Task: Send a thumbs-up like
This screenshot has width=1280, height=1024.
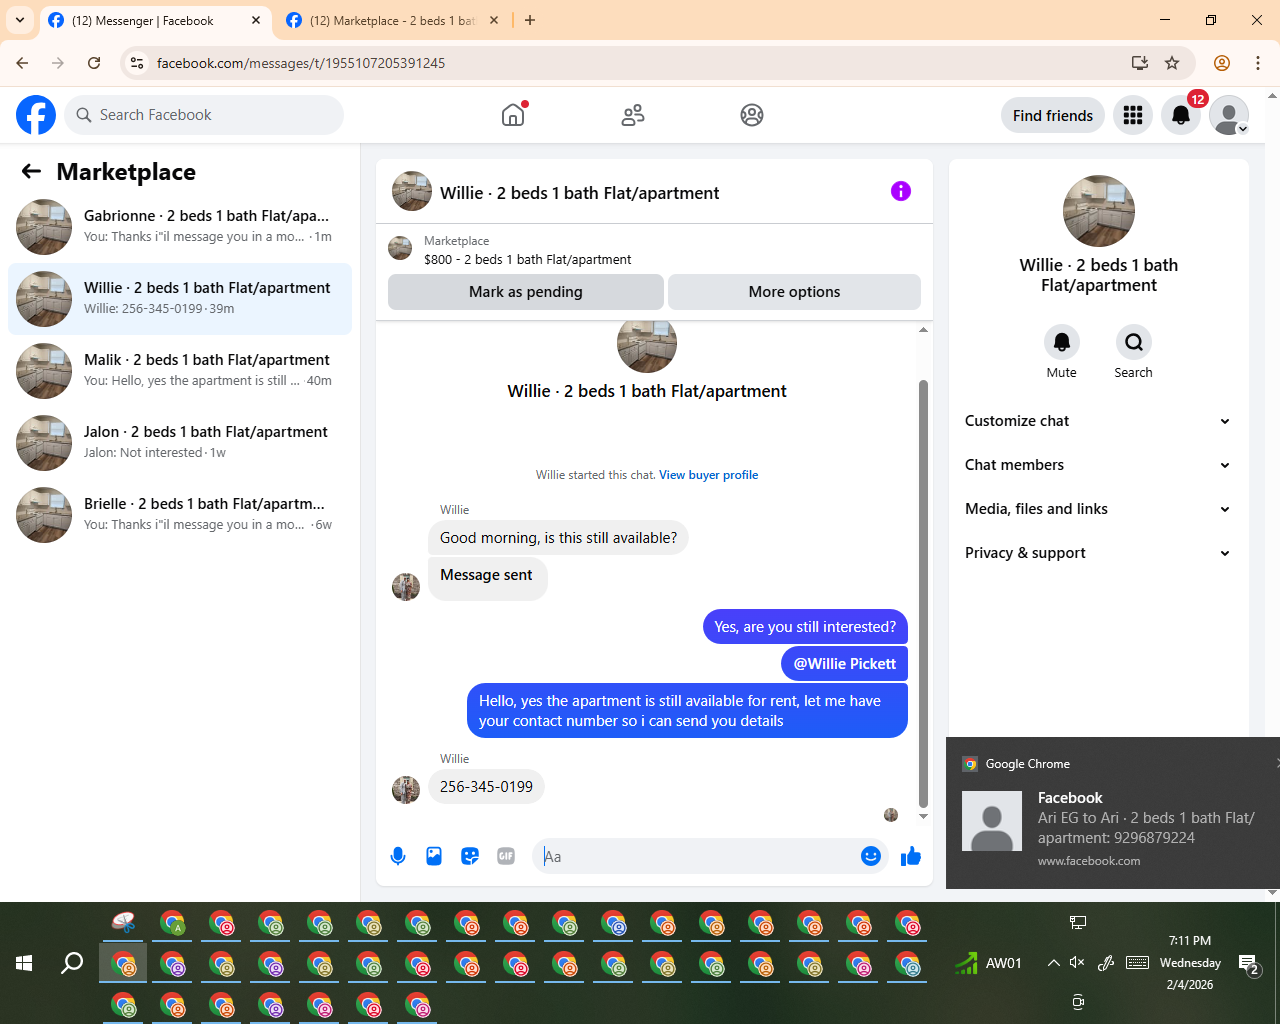Action: (911, 856)
